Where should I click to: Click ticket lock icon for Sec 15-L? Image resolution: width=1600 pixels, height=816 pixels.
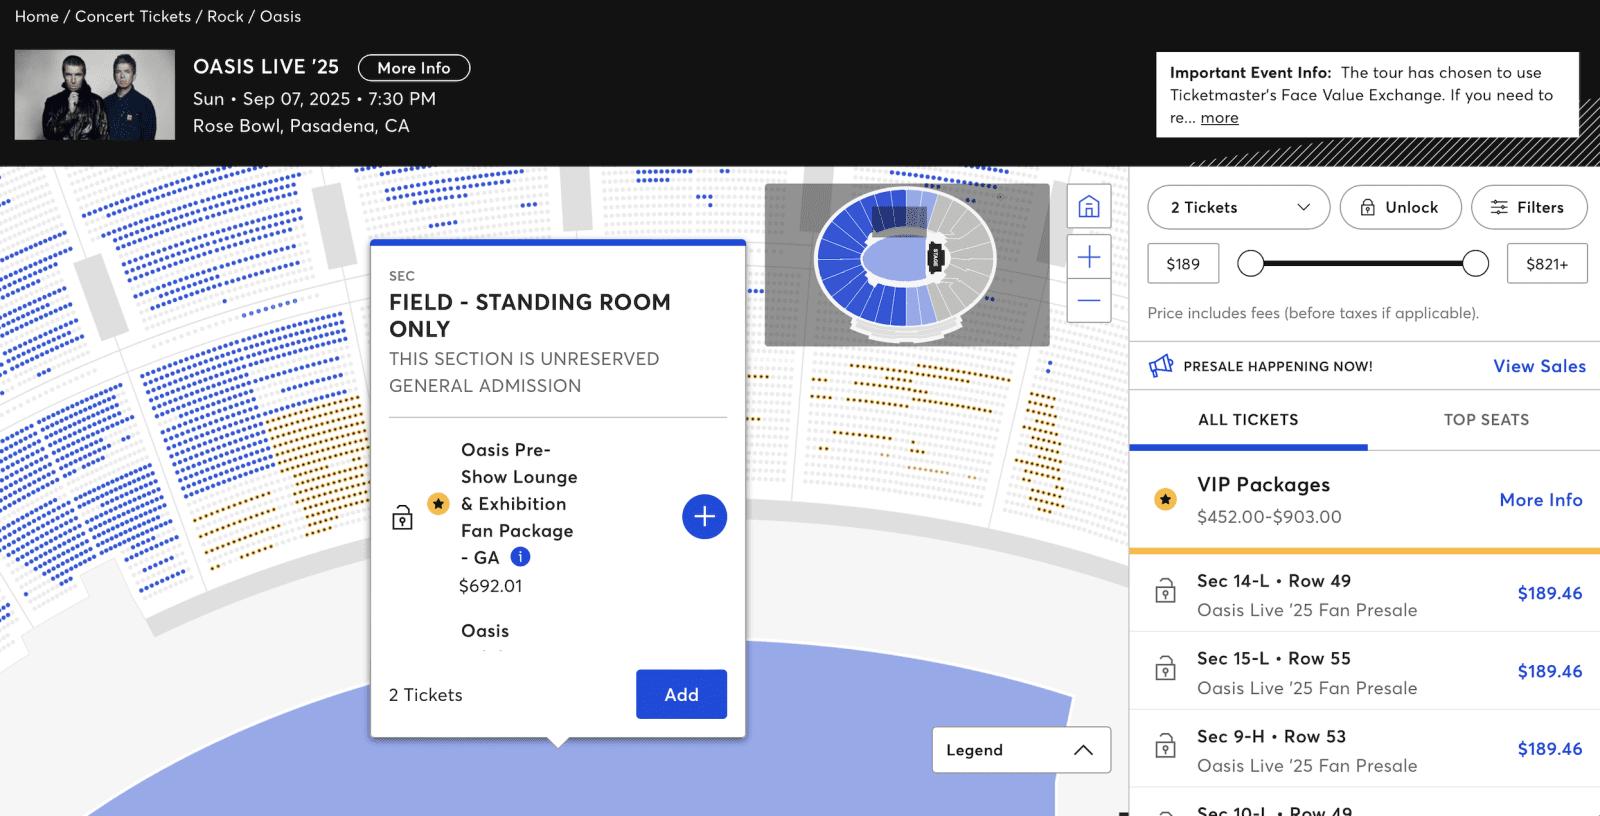click(x=1165, y=668)
